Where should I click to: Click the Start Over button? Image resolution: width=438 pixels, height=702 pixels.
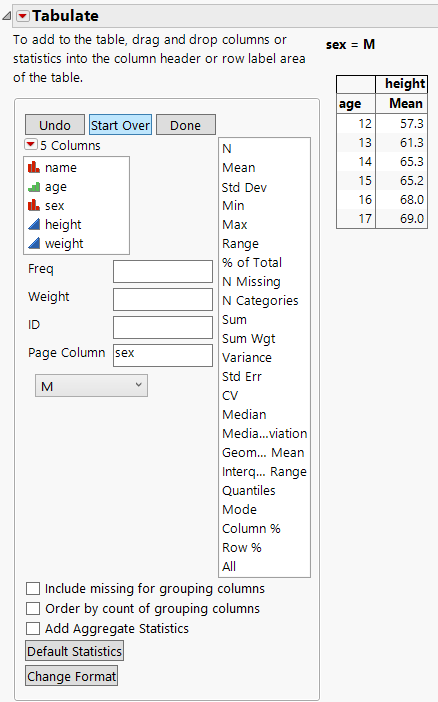tap(120, 125)
